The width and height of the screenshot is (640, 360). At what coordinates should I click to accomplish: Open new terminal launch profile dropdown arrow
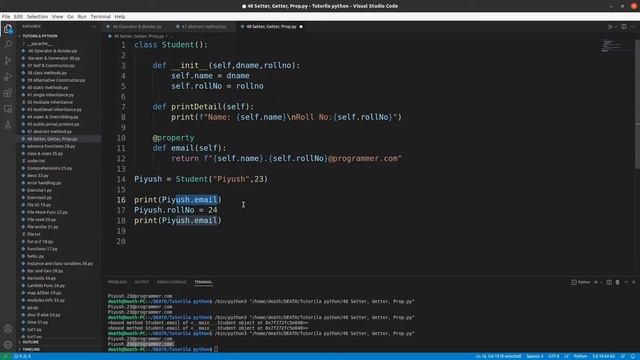601,282
